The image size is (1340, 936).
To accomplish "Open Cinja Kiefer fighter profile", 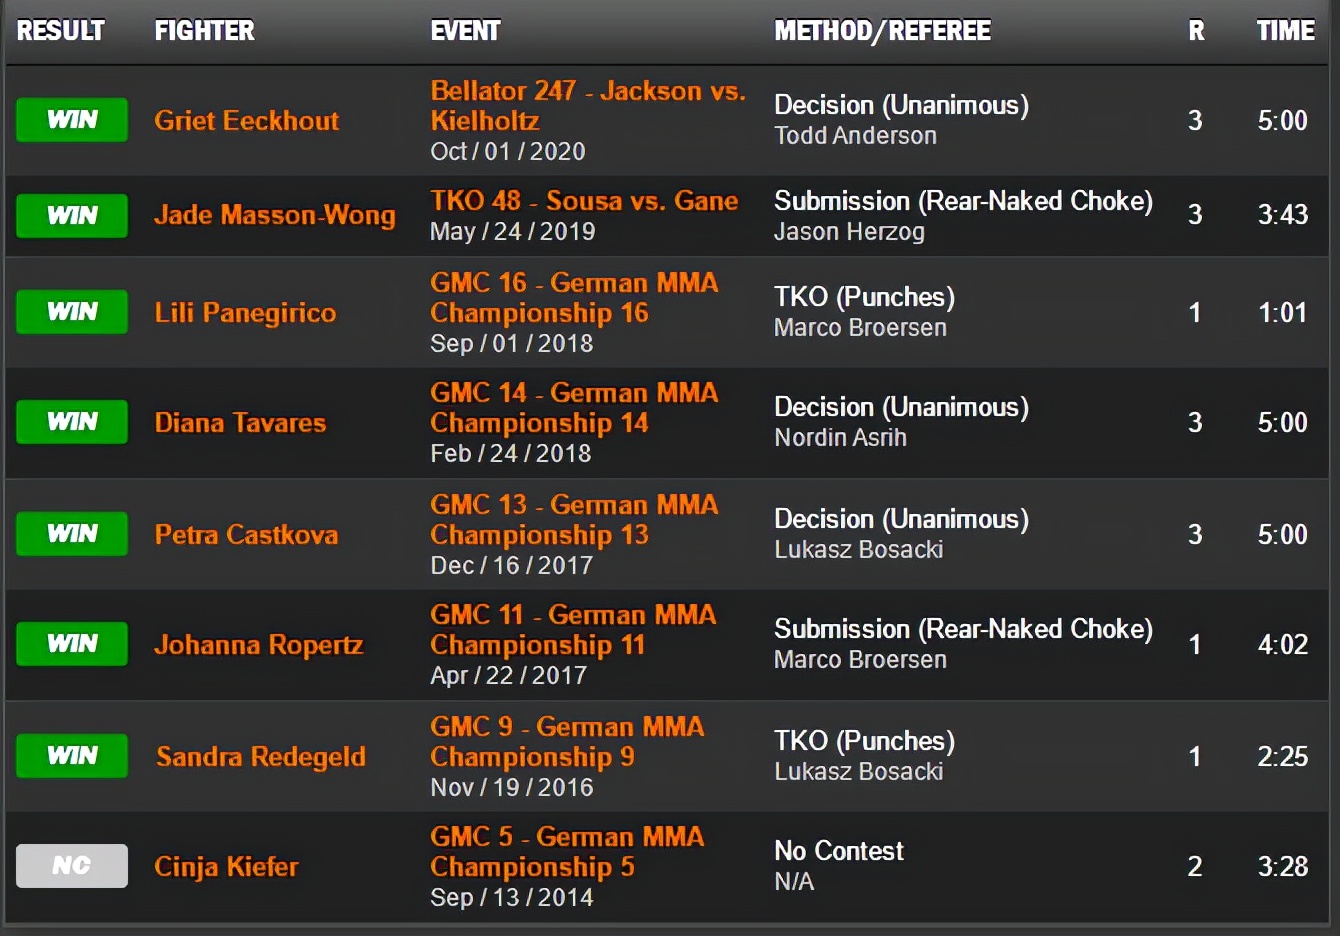I will [226, 867].
